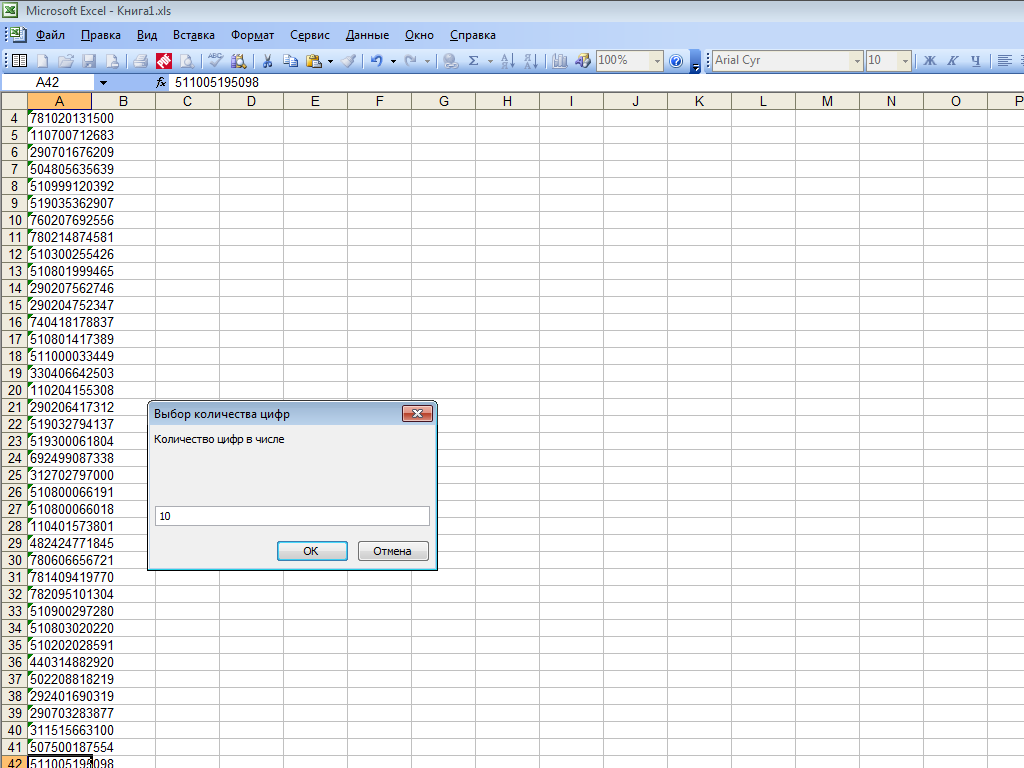Insert hyperlink globe icon
The height and width of the screenshot is (768, 1024).
450,61
